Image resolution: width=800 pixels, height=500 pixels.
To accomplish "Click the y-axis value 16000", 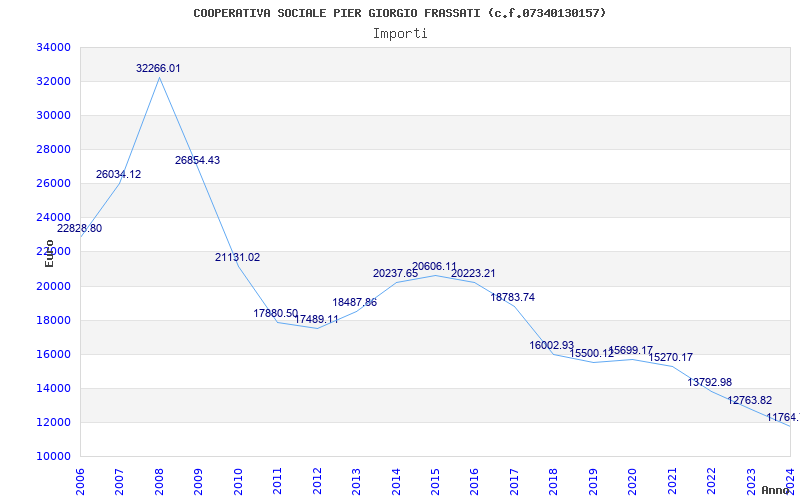I will (x=53, y=355).
